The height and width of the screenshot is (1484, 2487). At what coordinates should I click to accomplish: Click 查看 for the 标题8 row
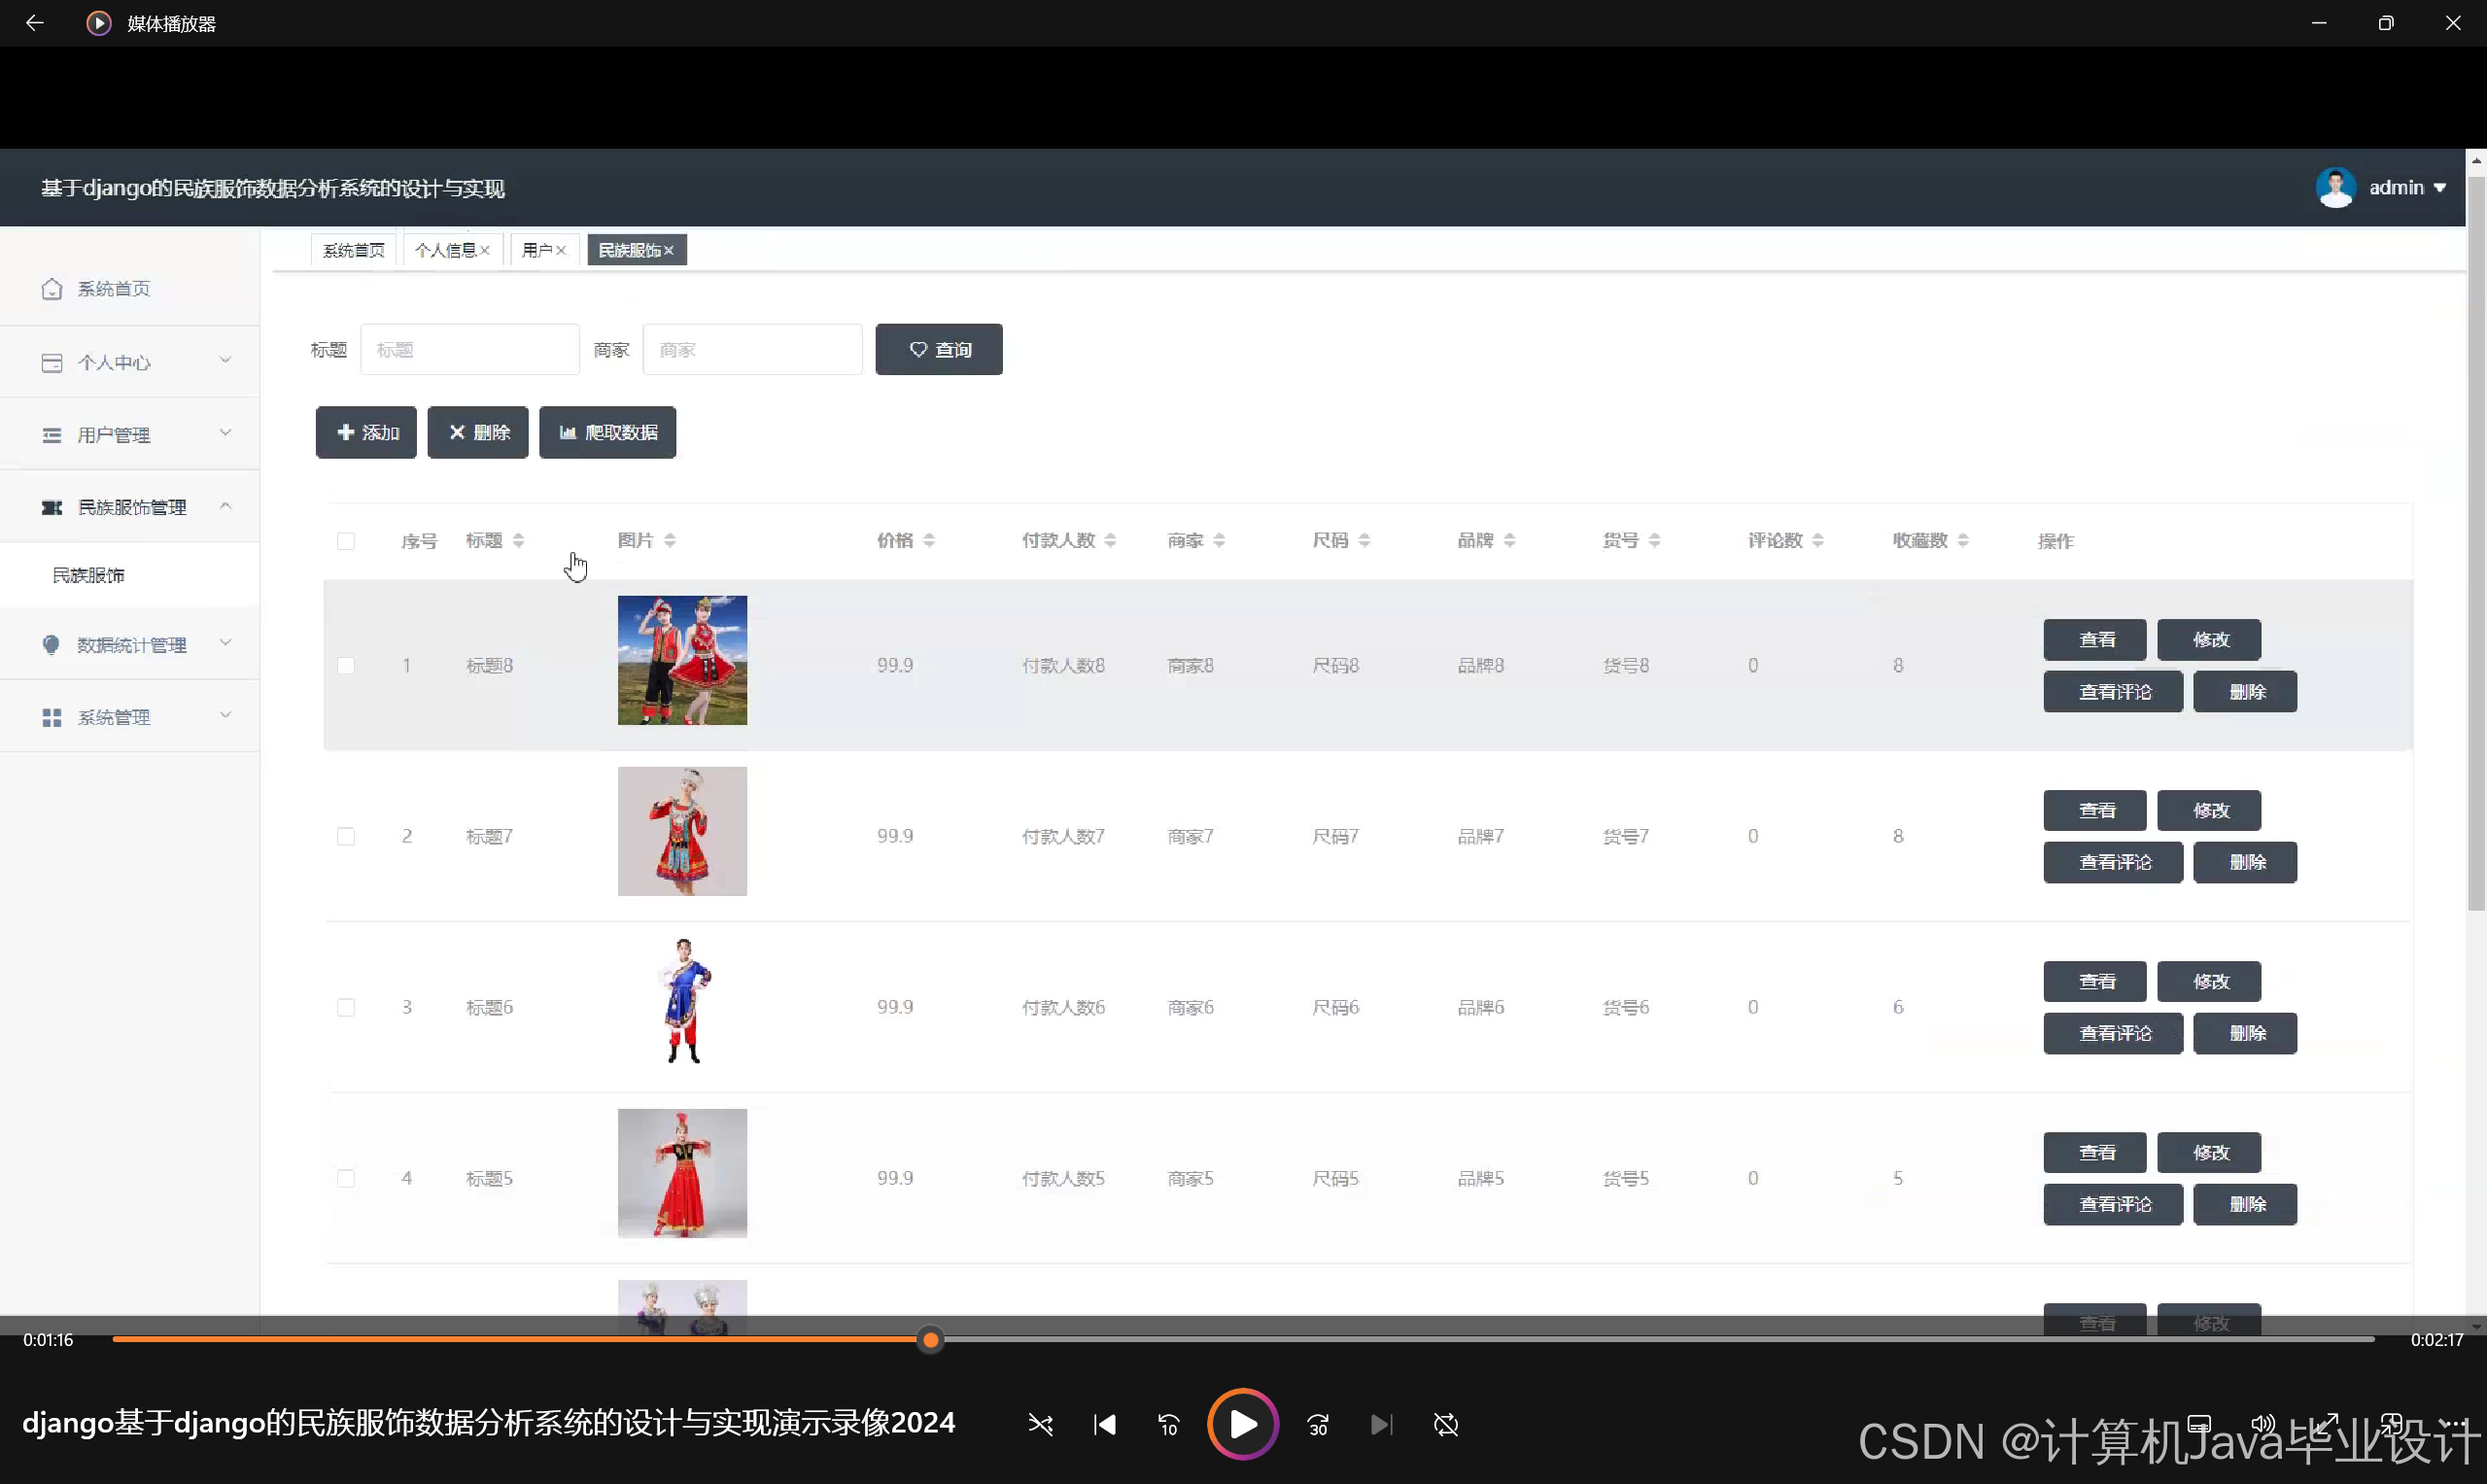pyautogui.click(x=2095, y=640)
